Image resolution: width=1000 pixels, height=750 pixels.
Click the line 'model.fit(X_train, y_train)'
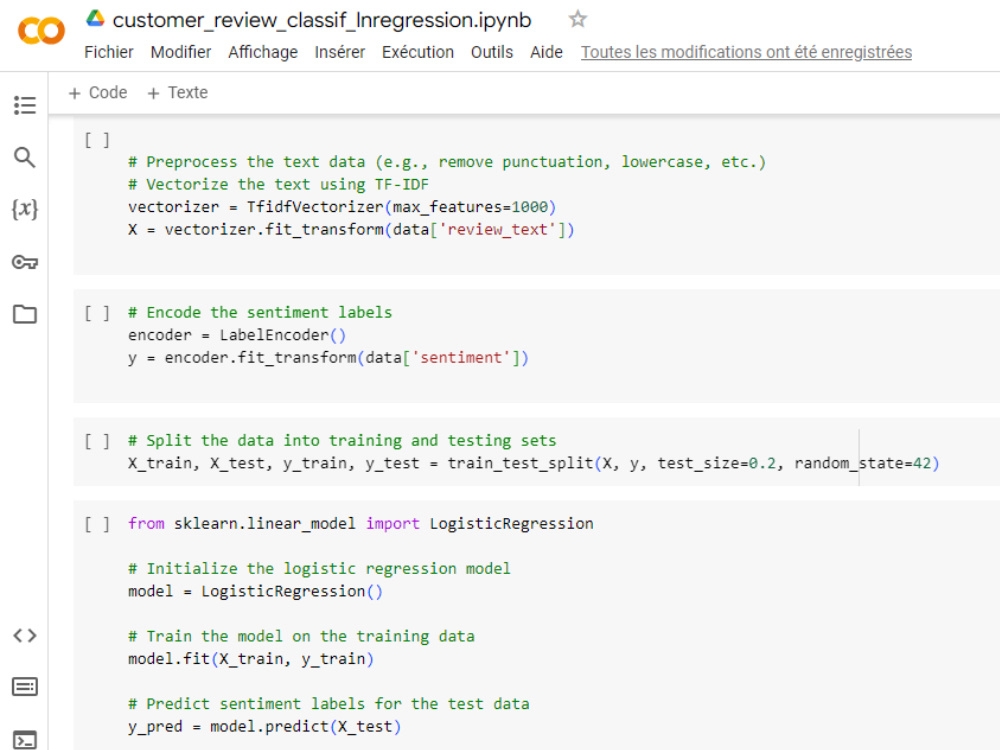tap(251, 659)
